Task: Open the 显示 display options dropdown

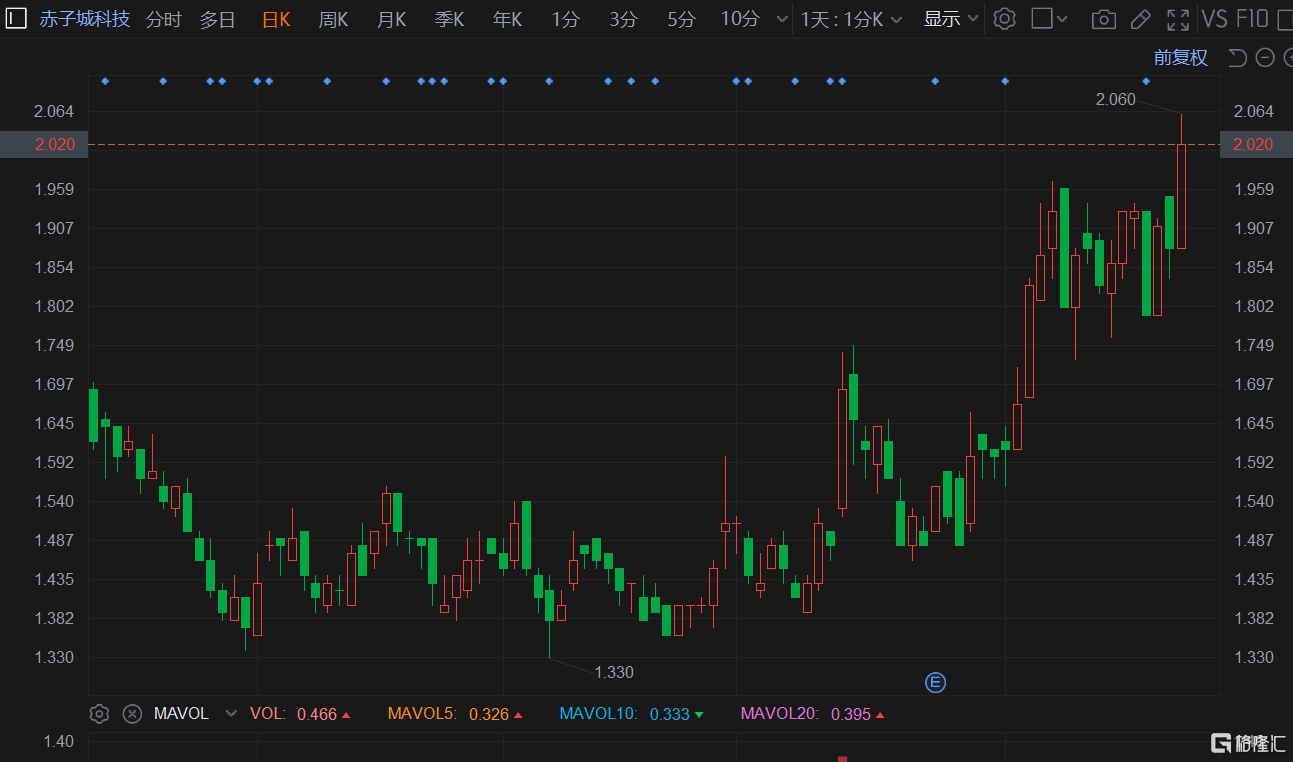Action: pos(948,18)
